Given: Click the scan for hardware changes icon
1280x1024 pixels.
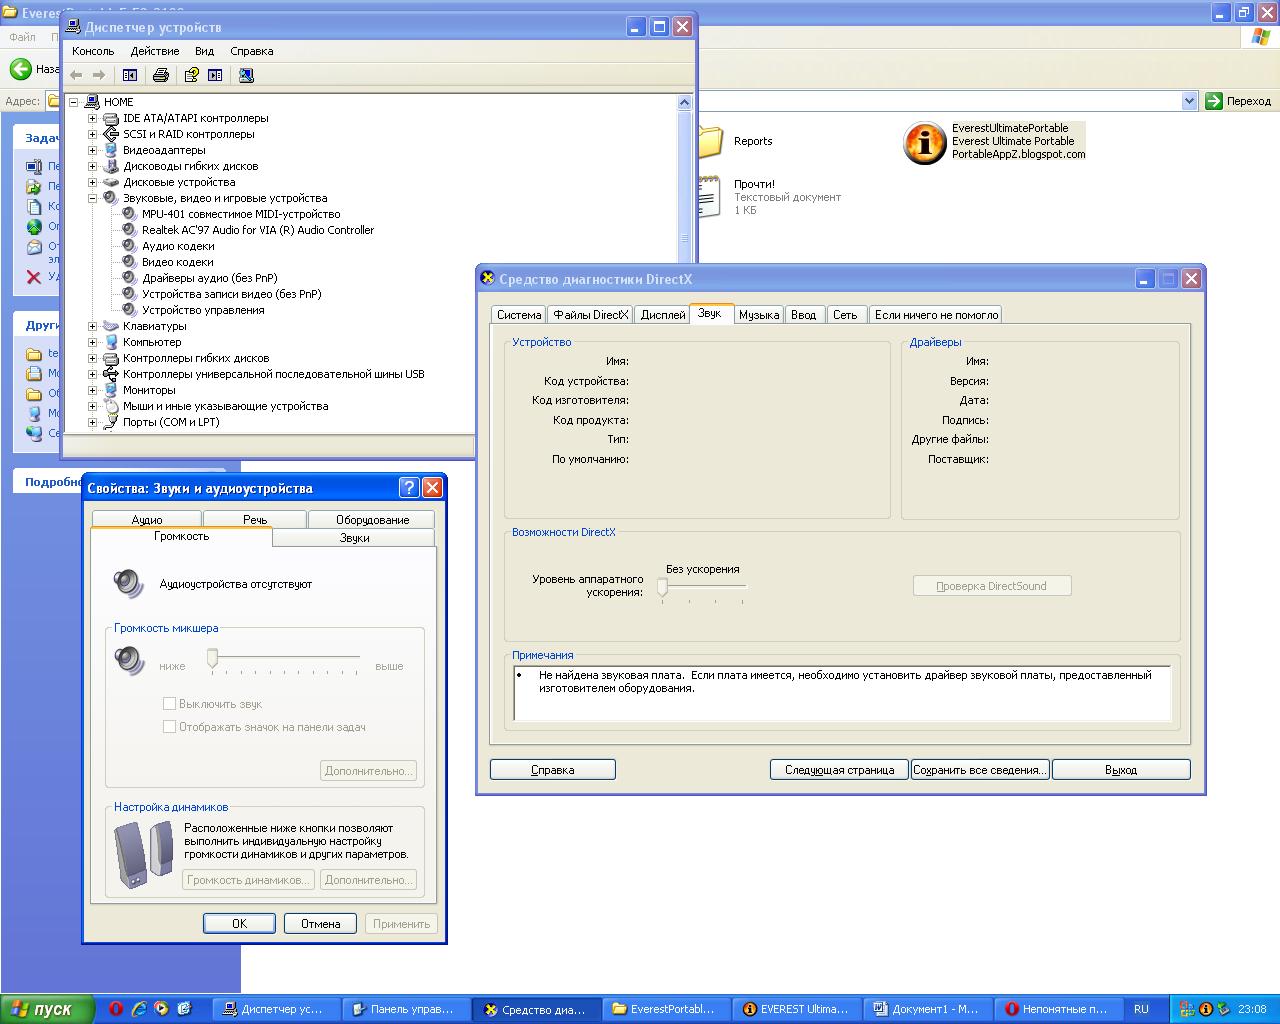Looking at the screenshot, I should pos(246,75).
